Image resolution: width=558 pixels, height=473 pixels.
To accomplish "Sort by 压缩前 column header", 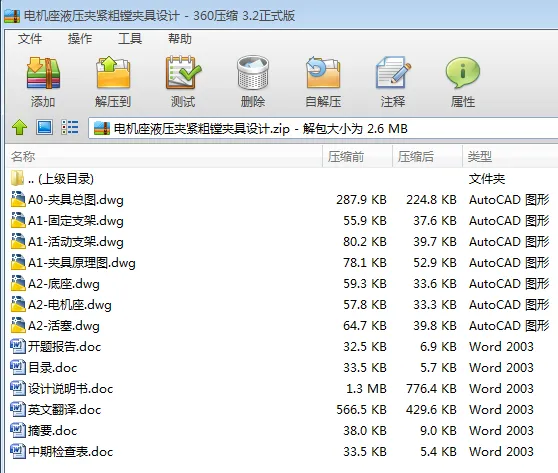I will pyautogui.click(x=357, y=156).
